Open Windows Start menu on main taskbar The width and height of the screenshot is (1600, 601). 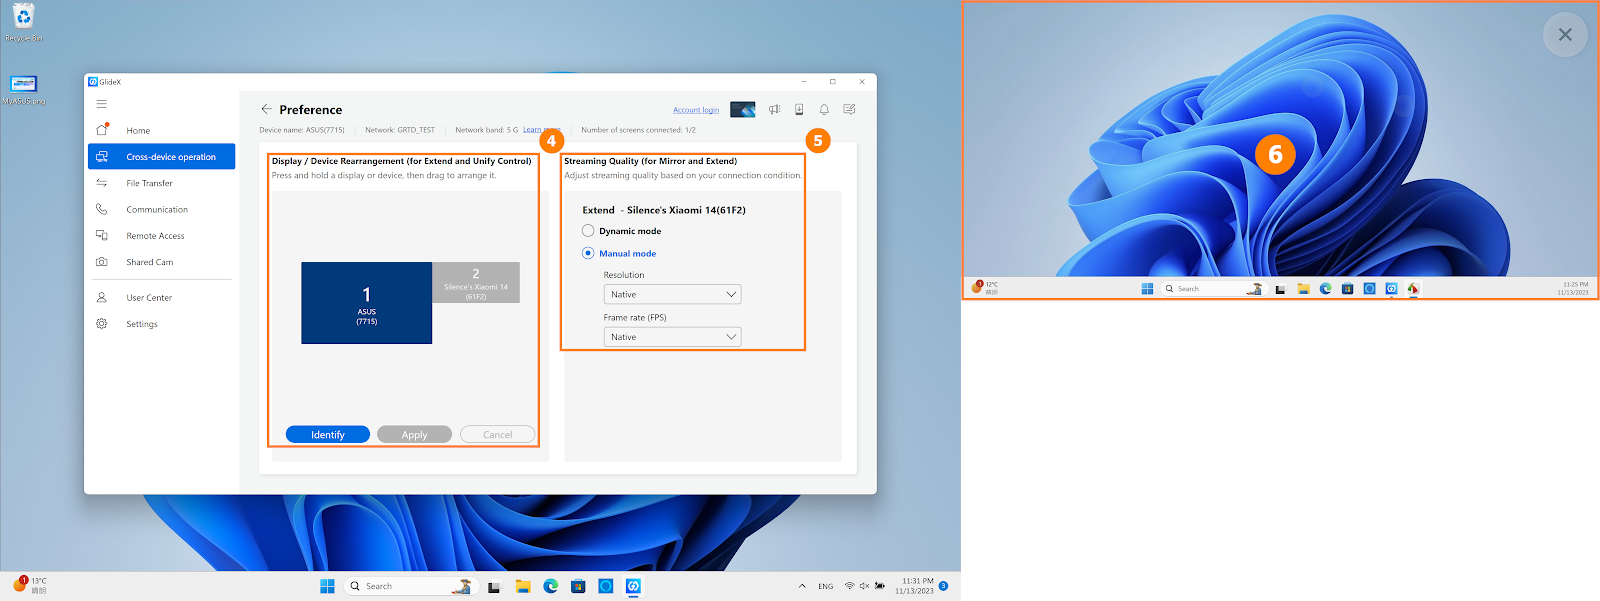[x=327, y=586]
